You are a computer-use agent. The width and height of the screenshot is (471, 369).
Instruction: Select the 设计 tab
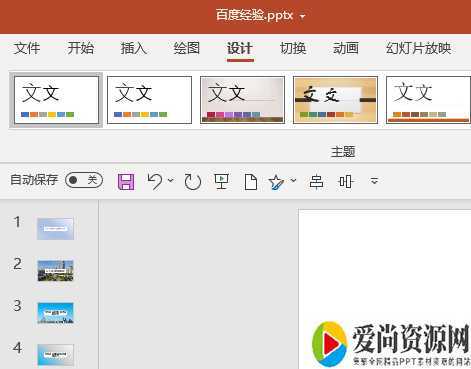click(240, 49)
